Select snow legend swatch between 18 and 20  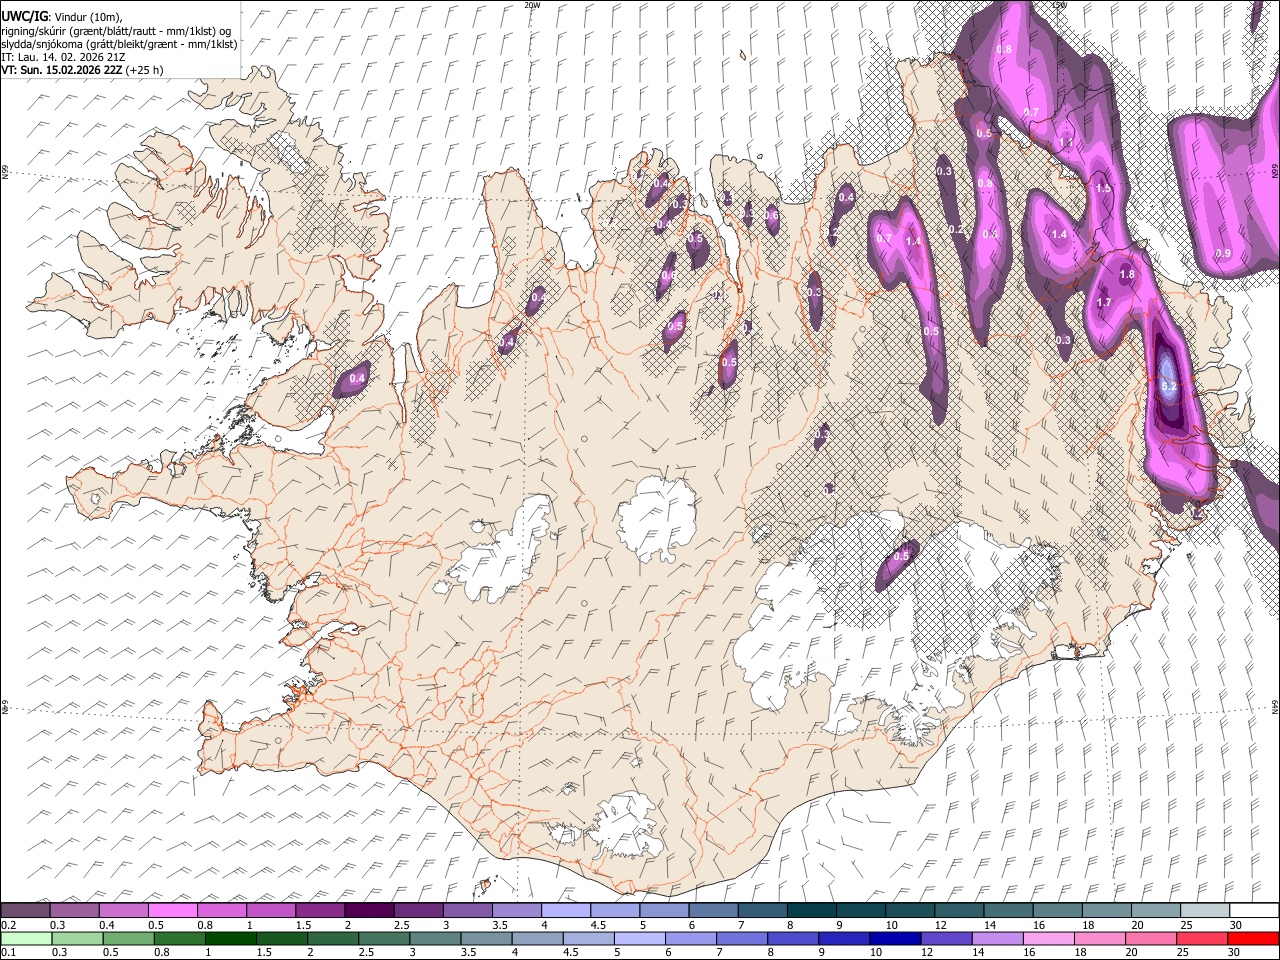[x=1107, y=911]
